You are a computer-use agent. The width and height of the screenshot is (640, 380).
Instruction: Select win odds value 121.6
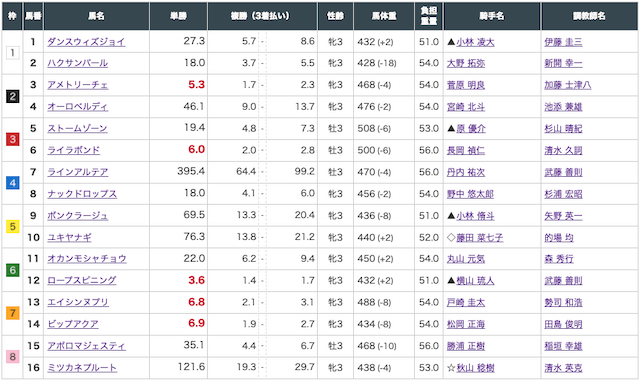[191, 367]
